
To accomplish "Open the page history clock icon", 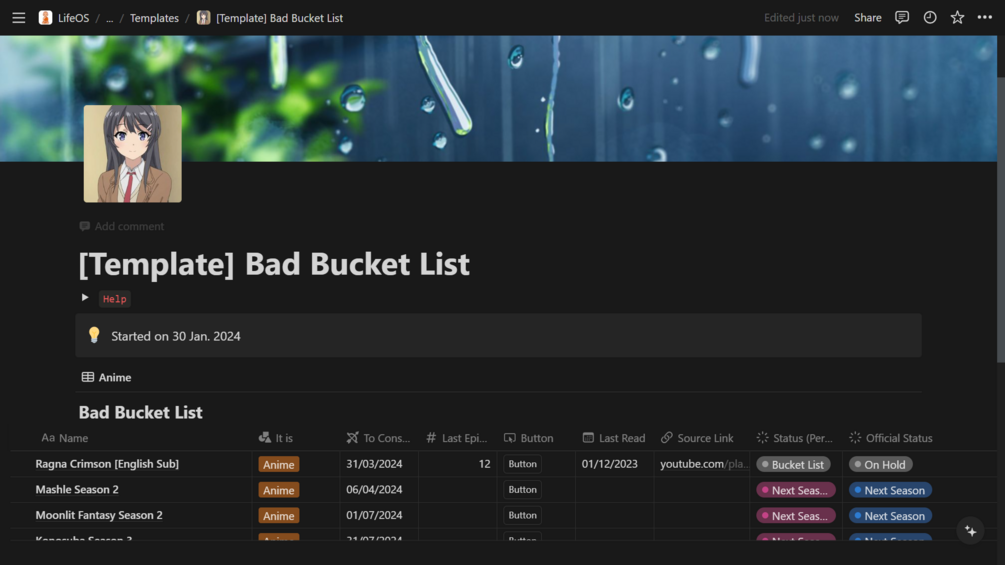I will pyautogui.click(x=929, y=17).
